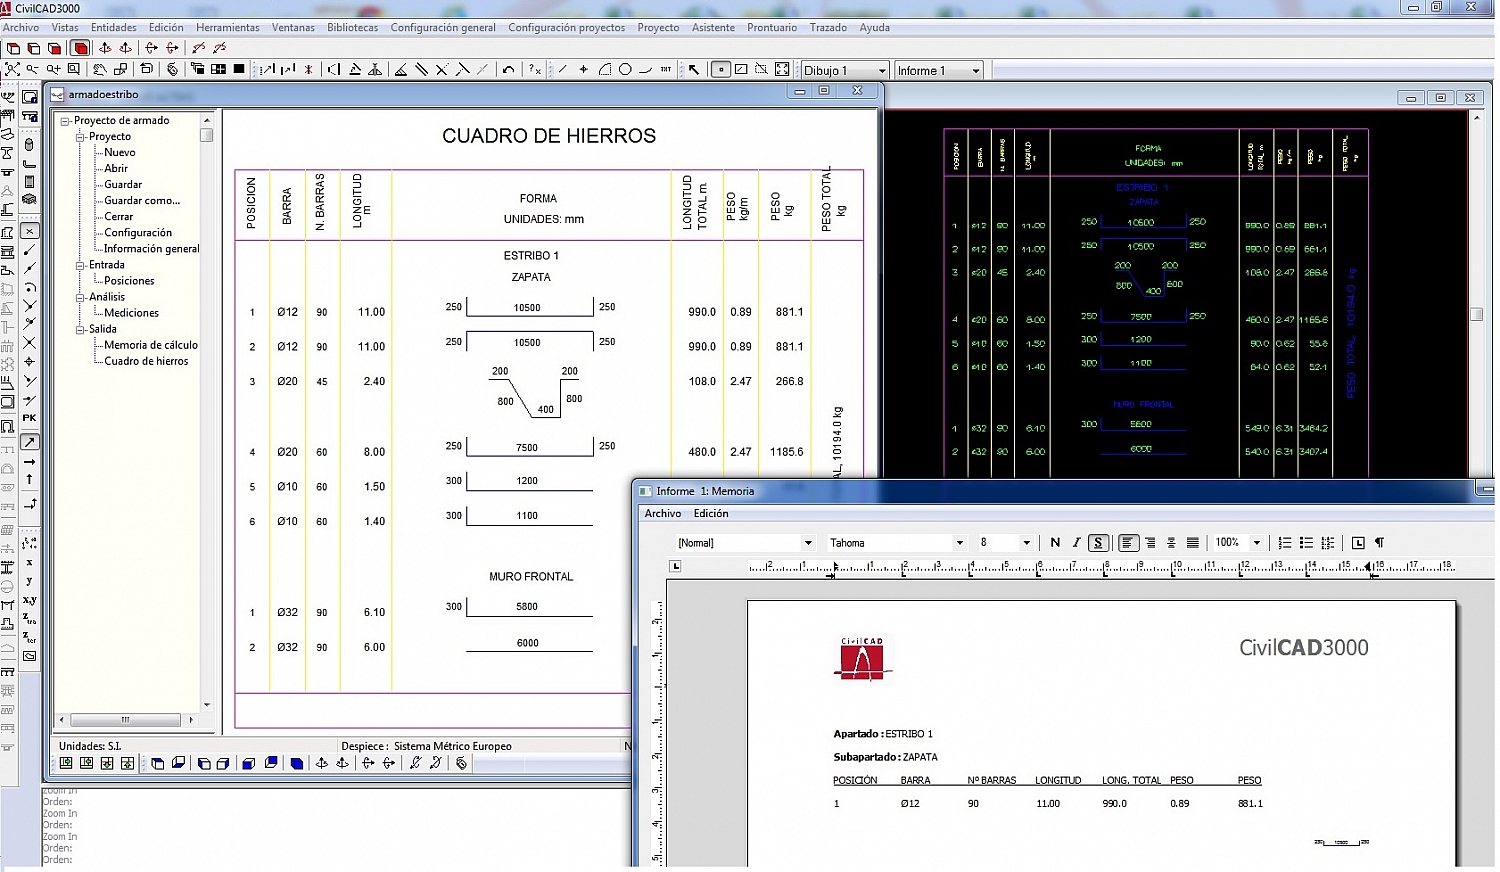Justify text in Informe editor

(1193, 543)
